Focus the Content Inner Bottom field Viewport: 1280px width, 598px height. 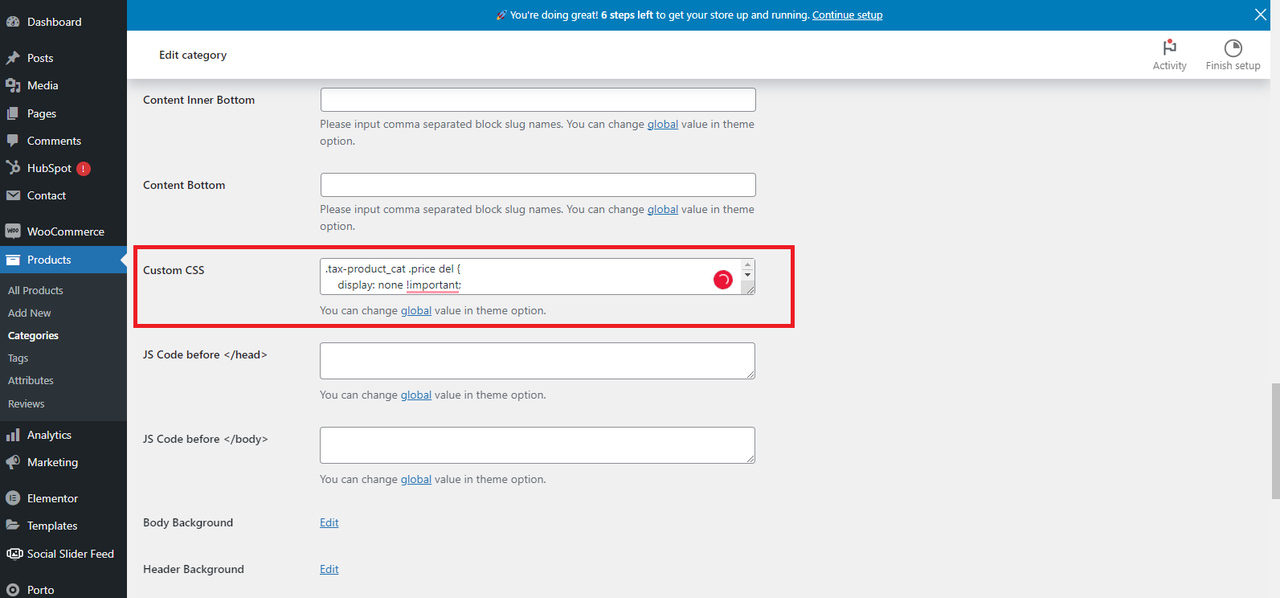click(538, 100)
